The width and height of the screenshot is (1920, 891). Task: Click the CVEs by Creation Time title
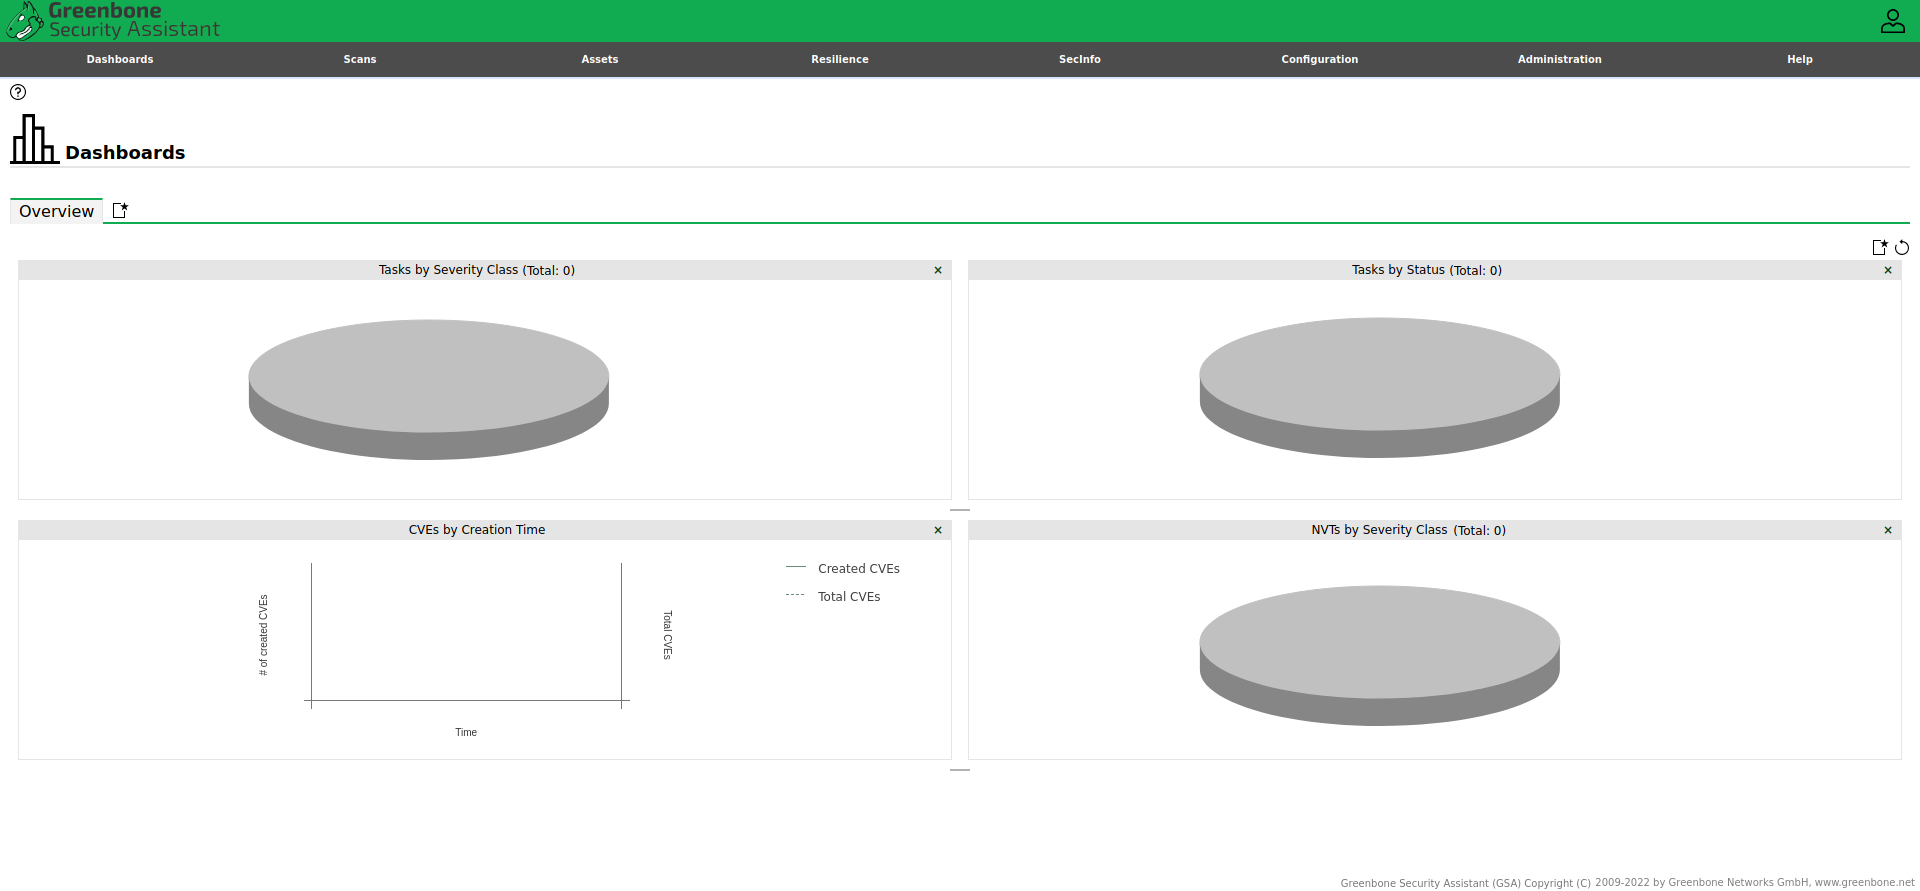click(x=477, y=530)
